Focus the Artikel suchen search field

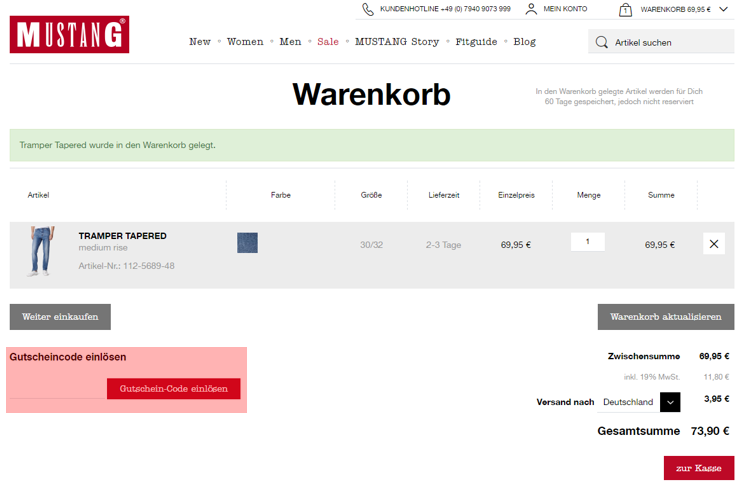pos(661,42)
